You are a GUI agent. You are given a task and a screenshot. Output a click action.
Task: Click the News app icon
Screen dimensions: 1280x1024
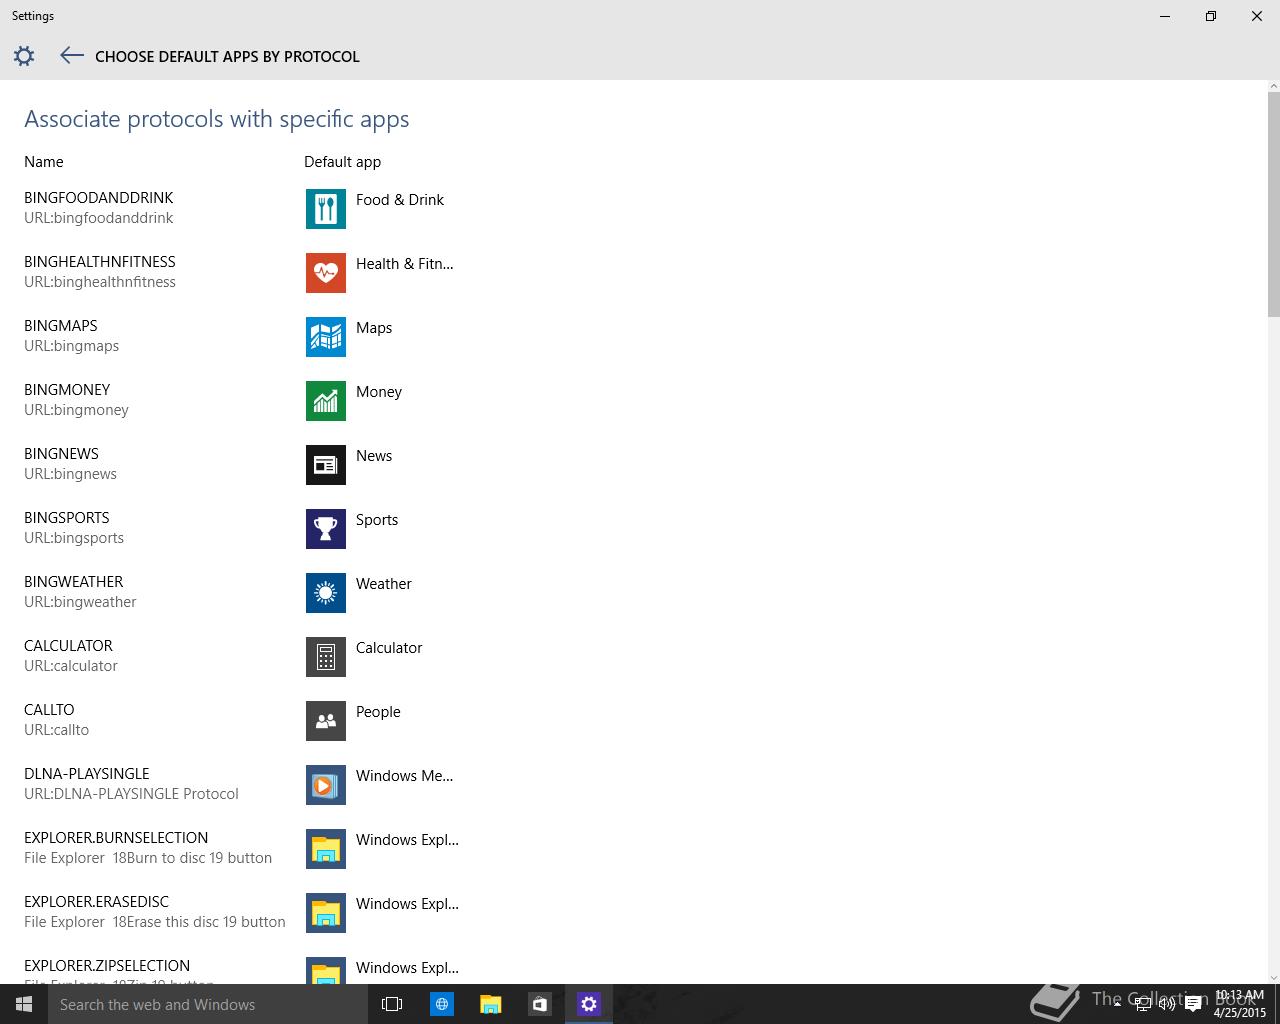[x=326, y=465]
